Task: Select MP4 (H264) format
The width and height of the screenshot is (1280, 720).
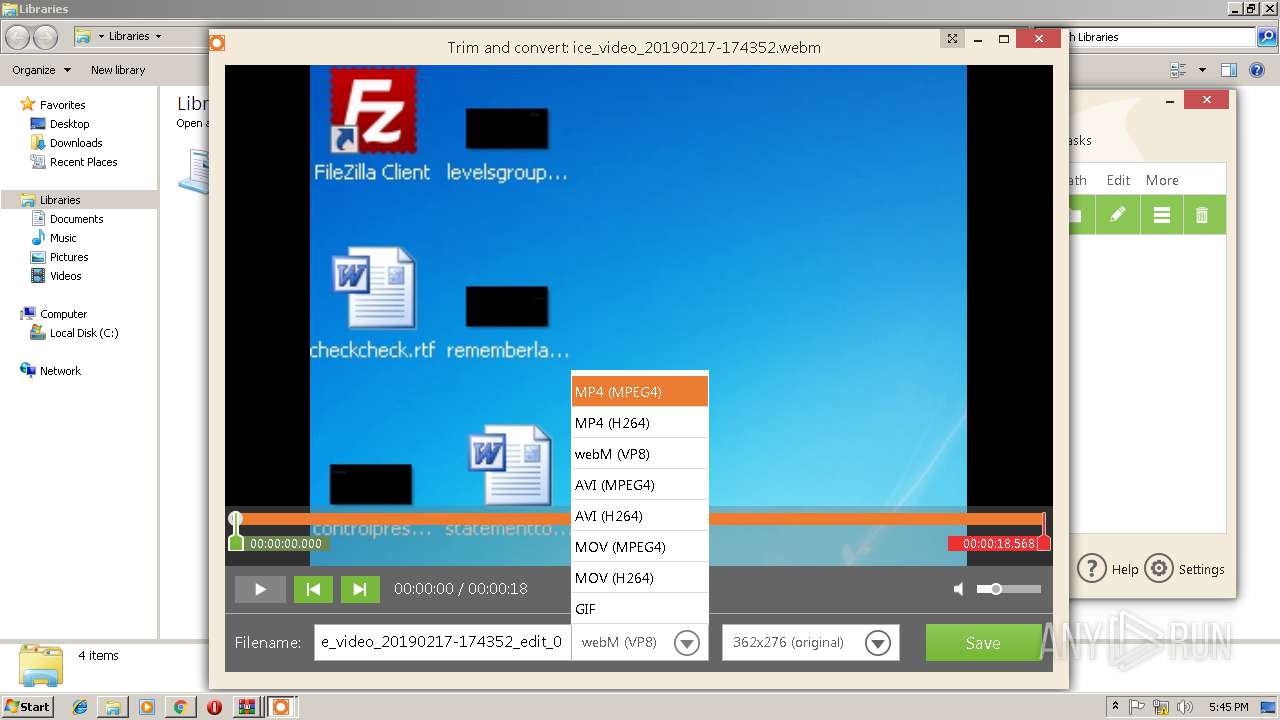Action: [x=640, y=423]
